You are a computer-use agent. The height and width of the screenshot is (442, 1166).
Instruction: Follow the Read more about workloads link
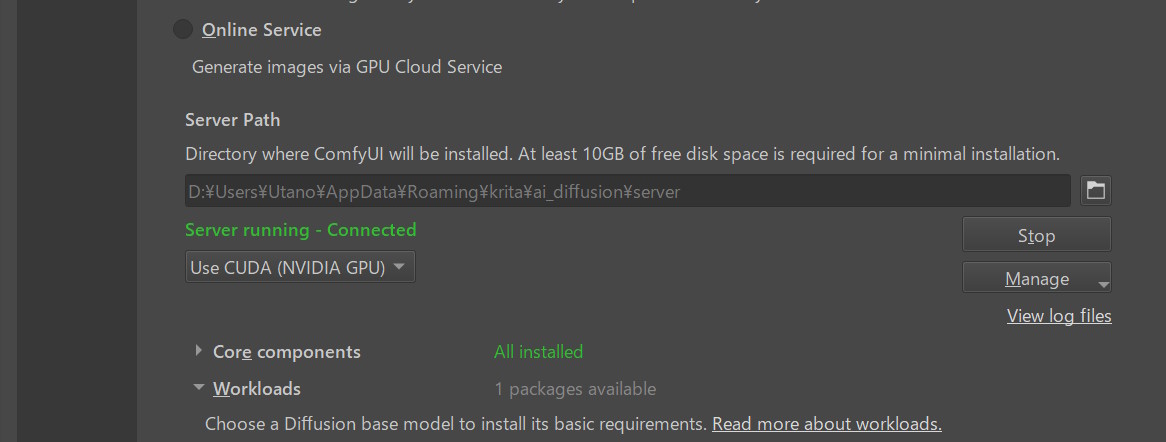(827, 424)
